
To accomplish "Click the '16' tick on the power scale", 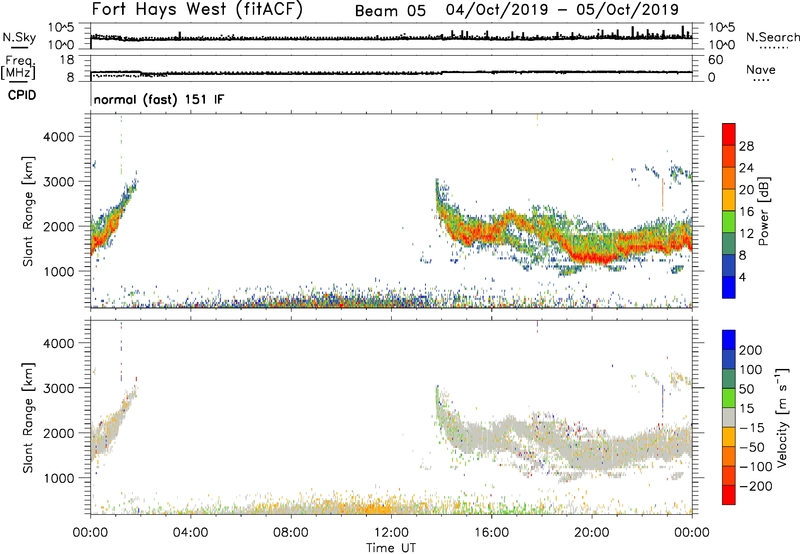I will pyautogui.click(x=746, y=212).
